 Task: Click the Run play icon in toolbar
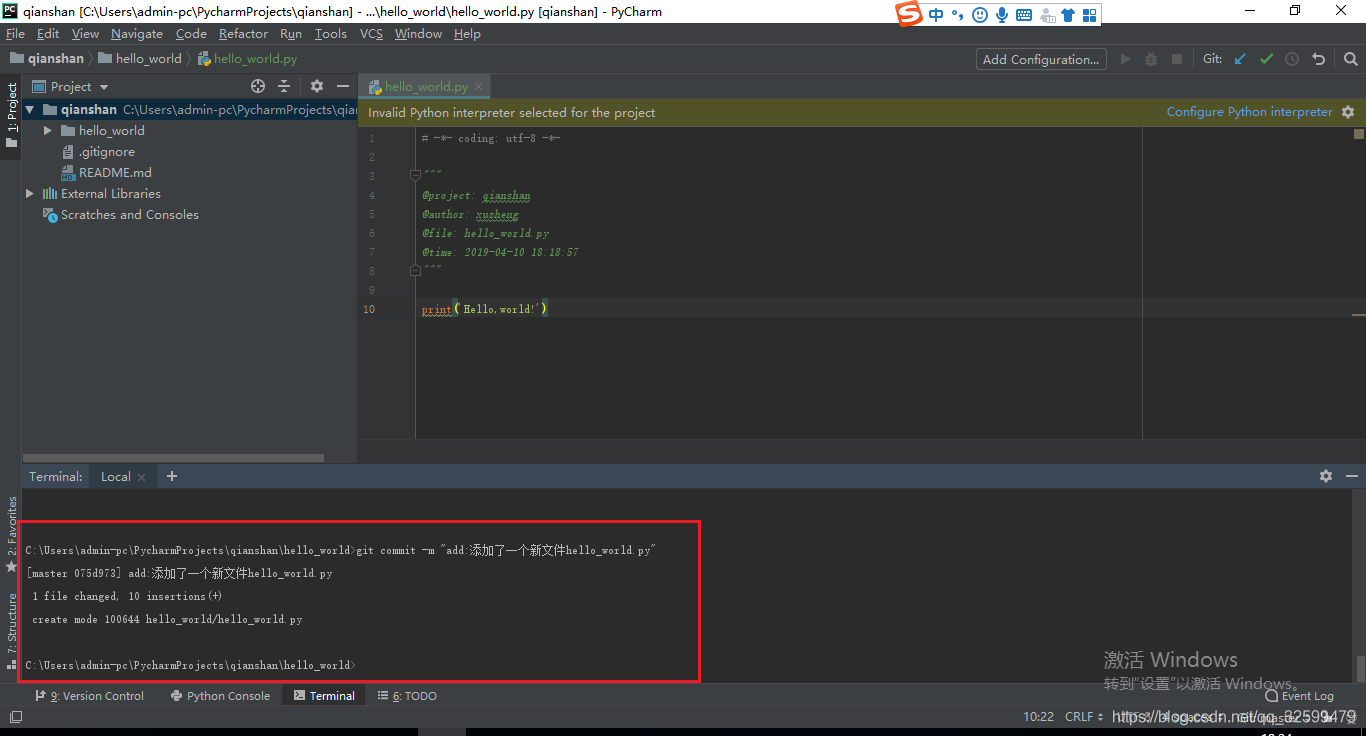[1125, 59]
